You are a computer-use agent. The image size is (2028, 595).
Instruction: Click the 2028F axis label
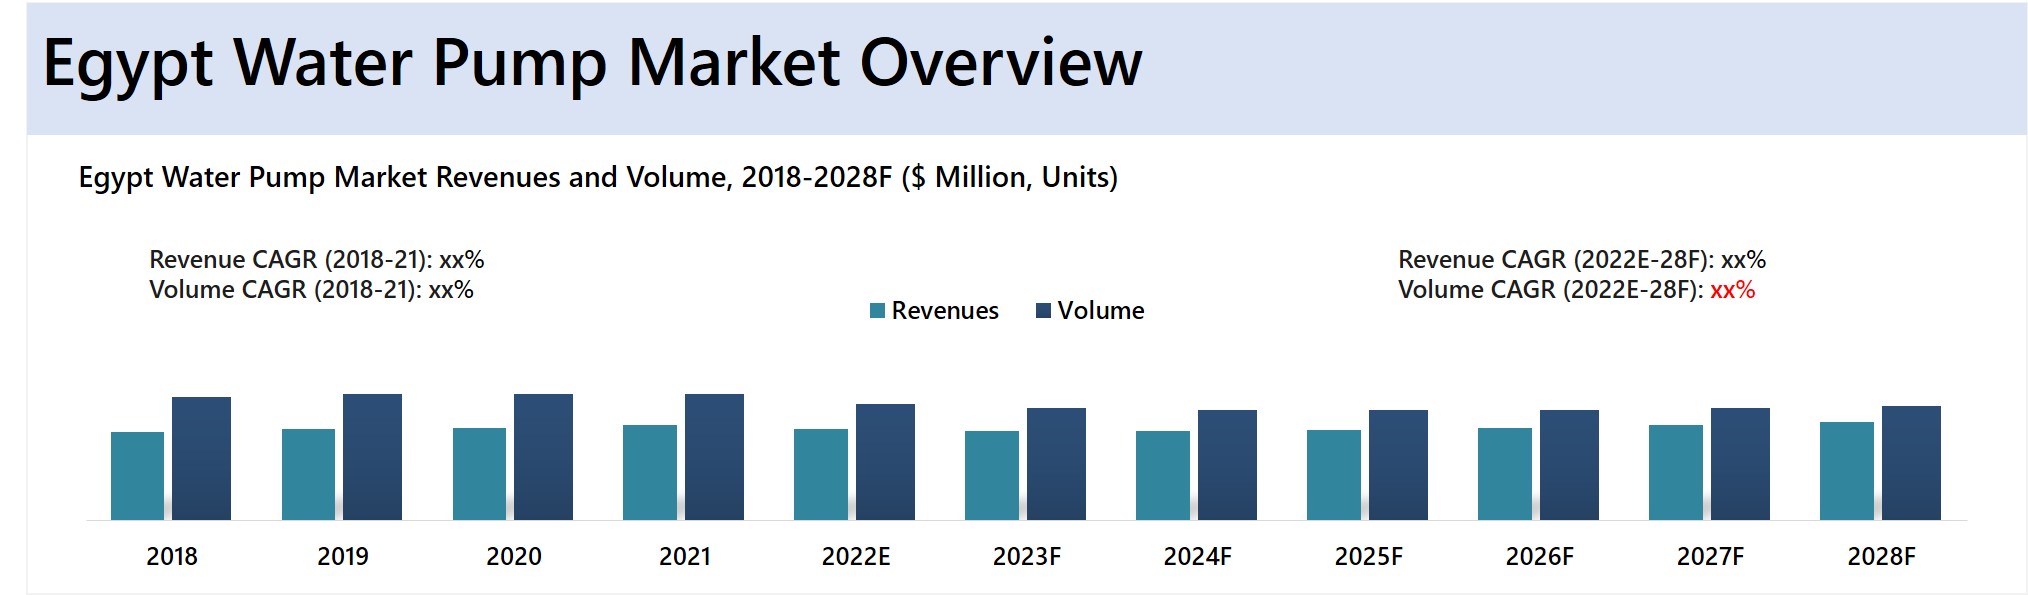pyautogui.click(x=1881, y=557)
